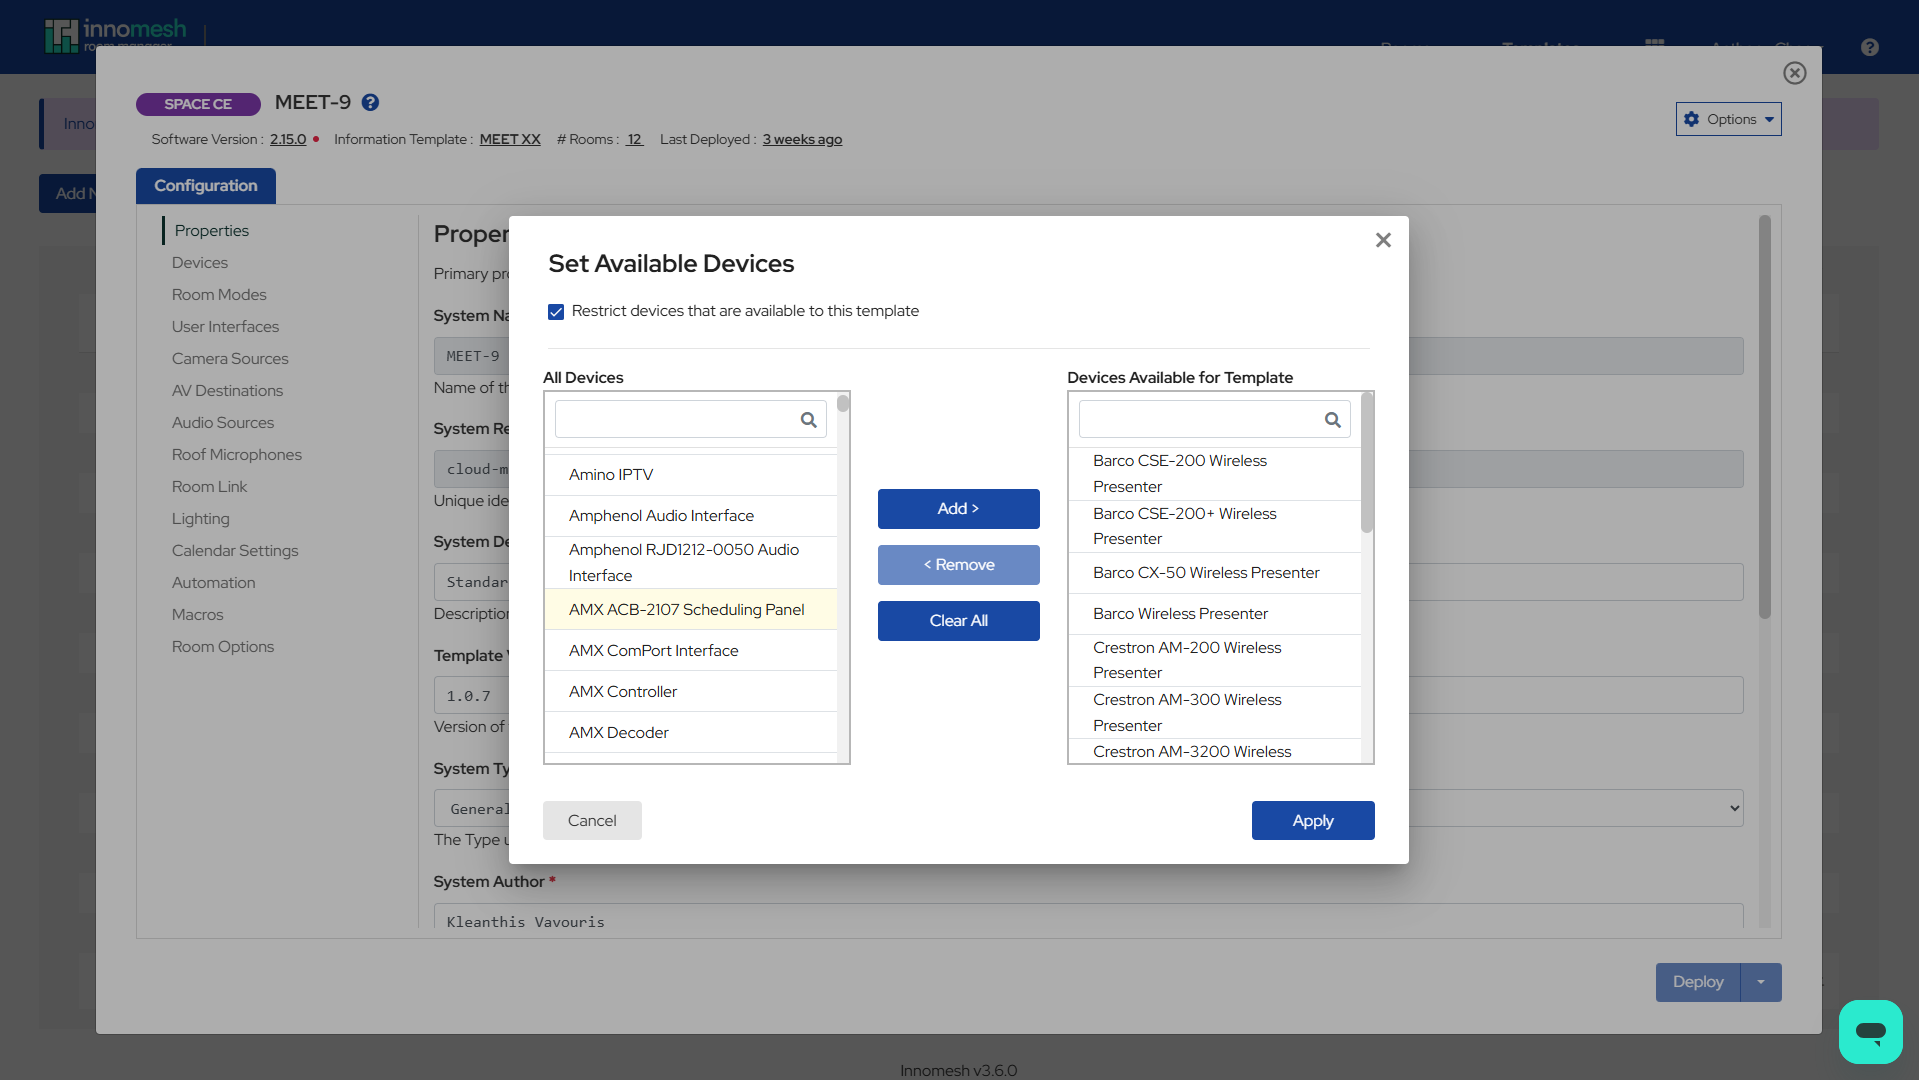Uncheck restrict devices available to this template
Screen dimensions: 1919x1080
(556, 311)
